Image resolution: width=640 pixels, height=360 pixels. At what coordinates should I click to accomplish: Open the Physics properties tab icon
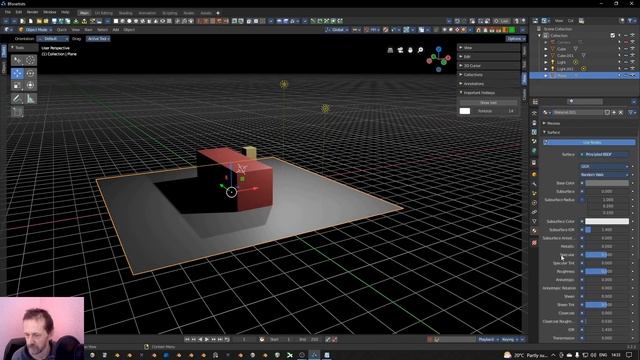(534, 202)
